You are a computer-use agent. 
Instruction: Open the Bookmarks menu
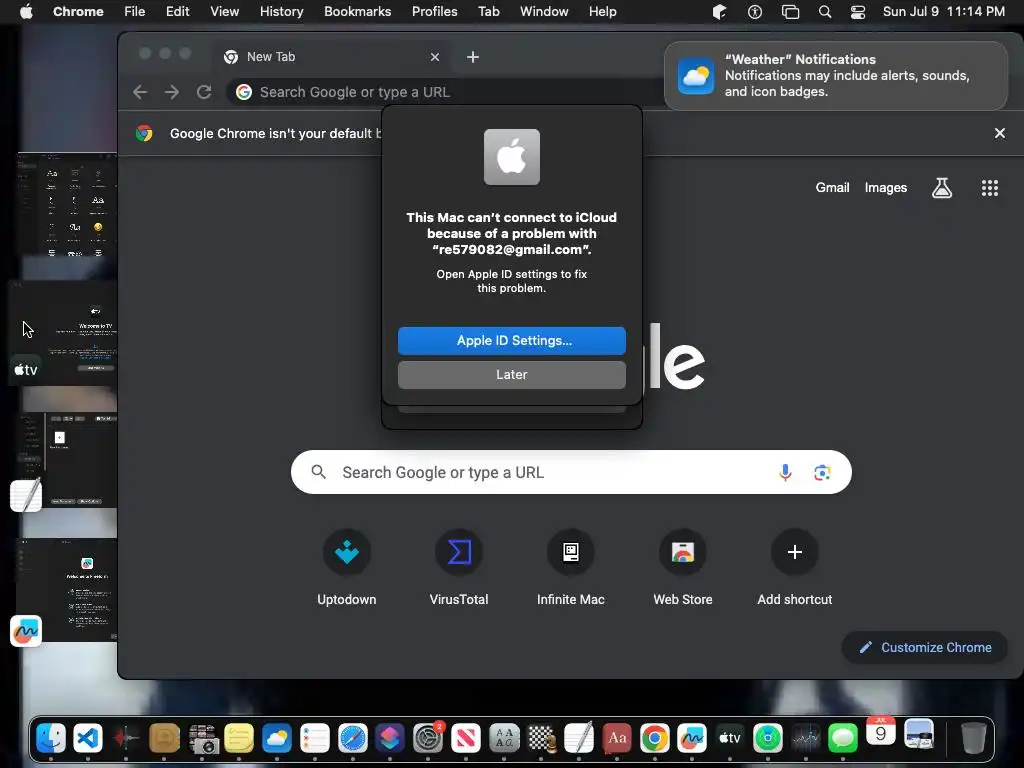point(357,12)
